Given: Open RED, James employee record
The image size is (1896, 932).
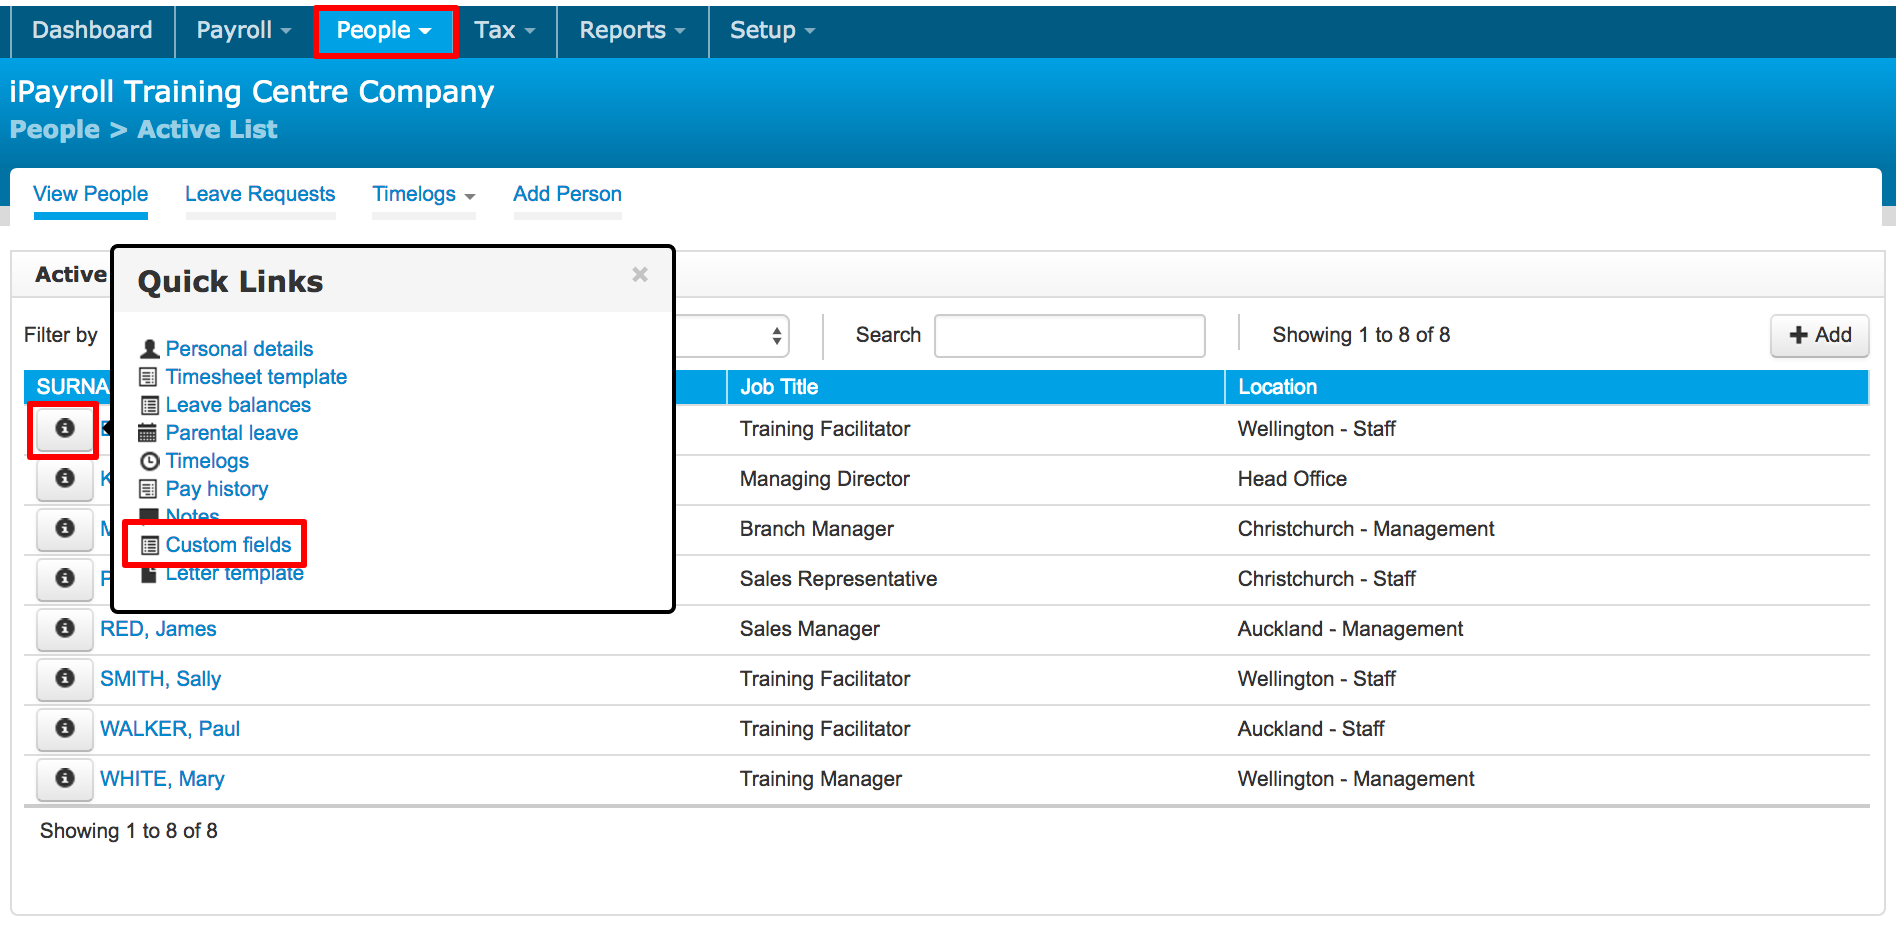Looking at the screenshot, I should coord(158,629).
